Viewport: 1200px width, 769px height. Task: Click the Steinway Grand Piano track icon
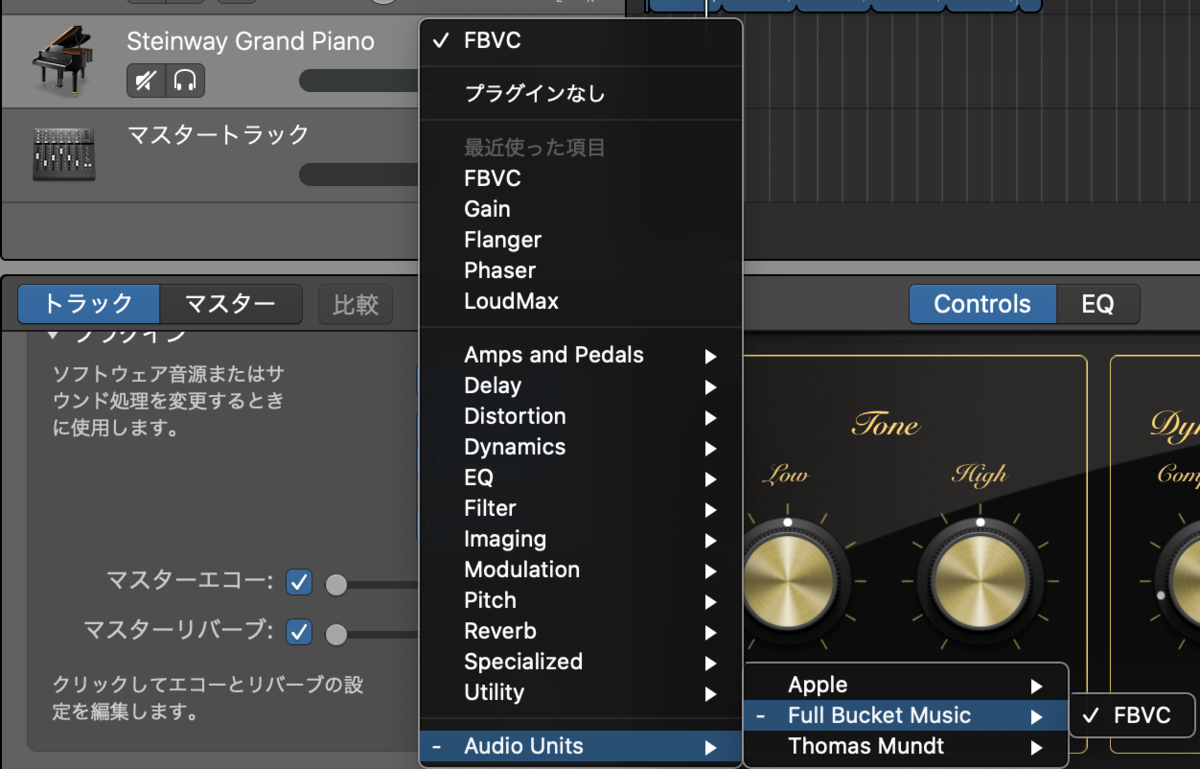click(x=62, y=60)
